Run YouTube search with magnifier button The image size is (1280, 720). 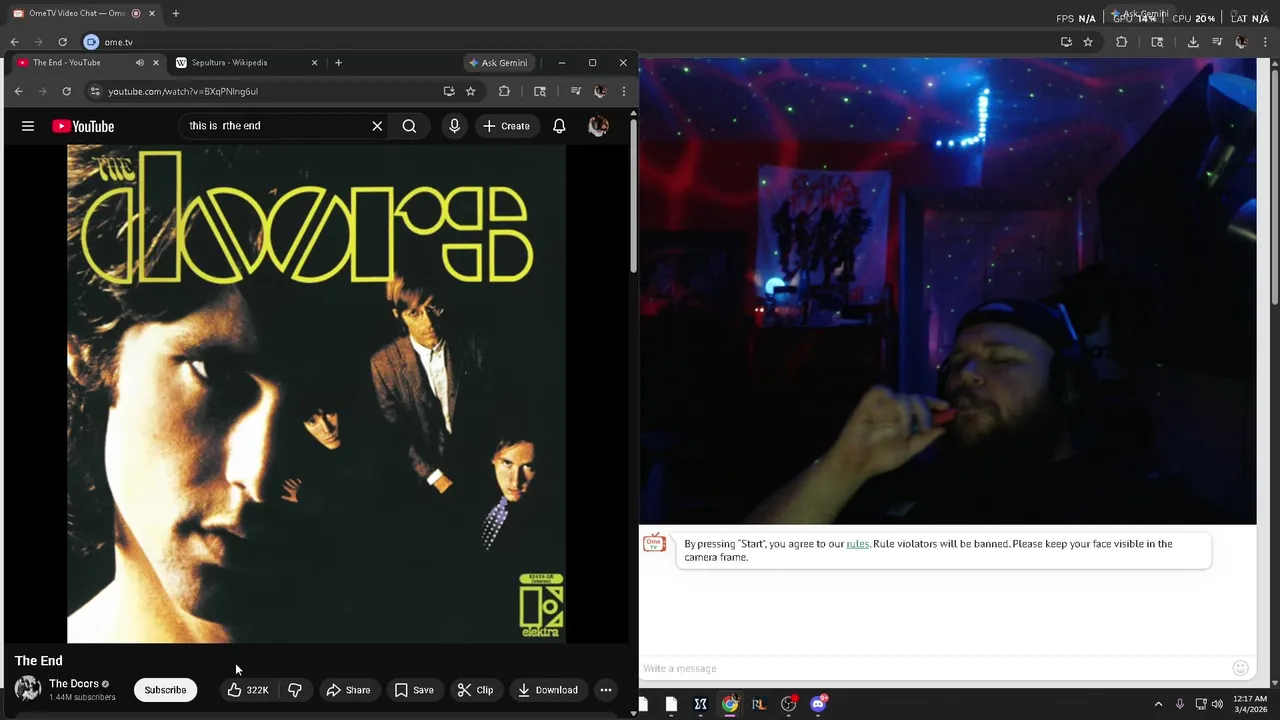point(409,126)
